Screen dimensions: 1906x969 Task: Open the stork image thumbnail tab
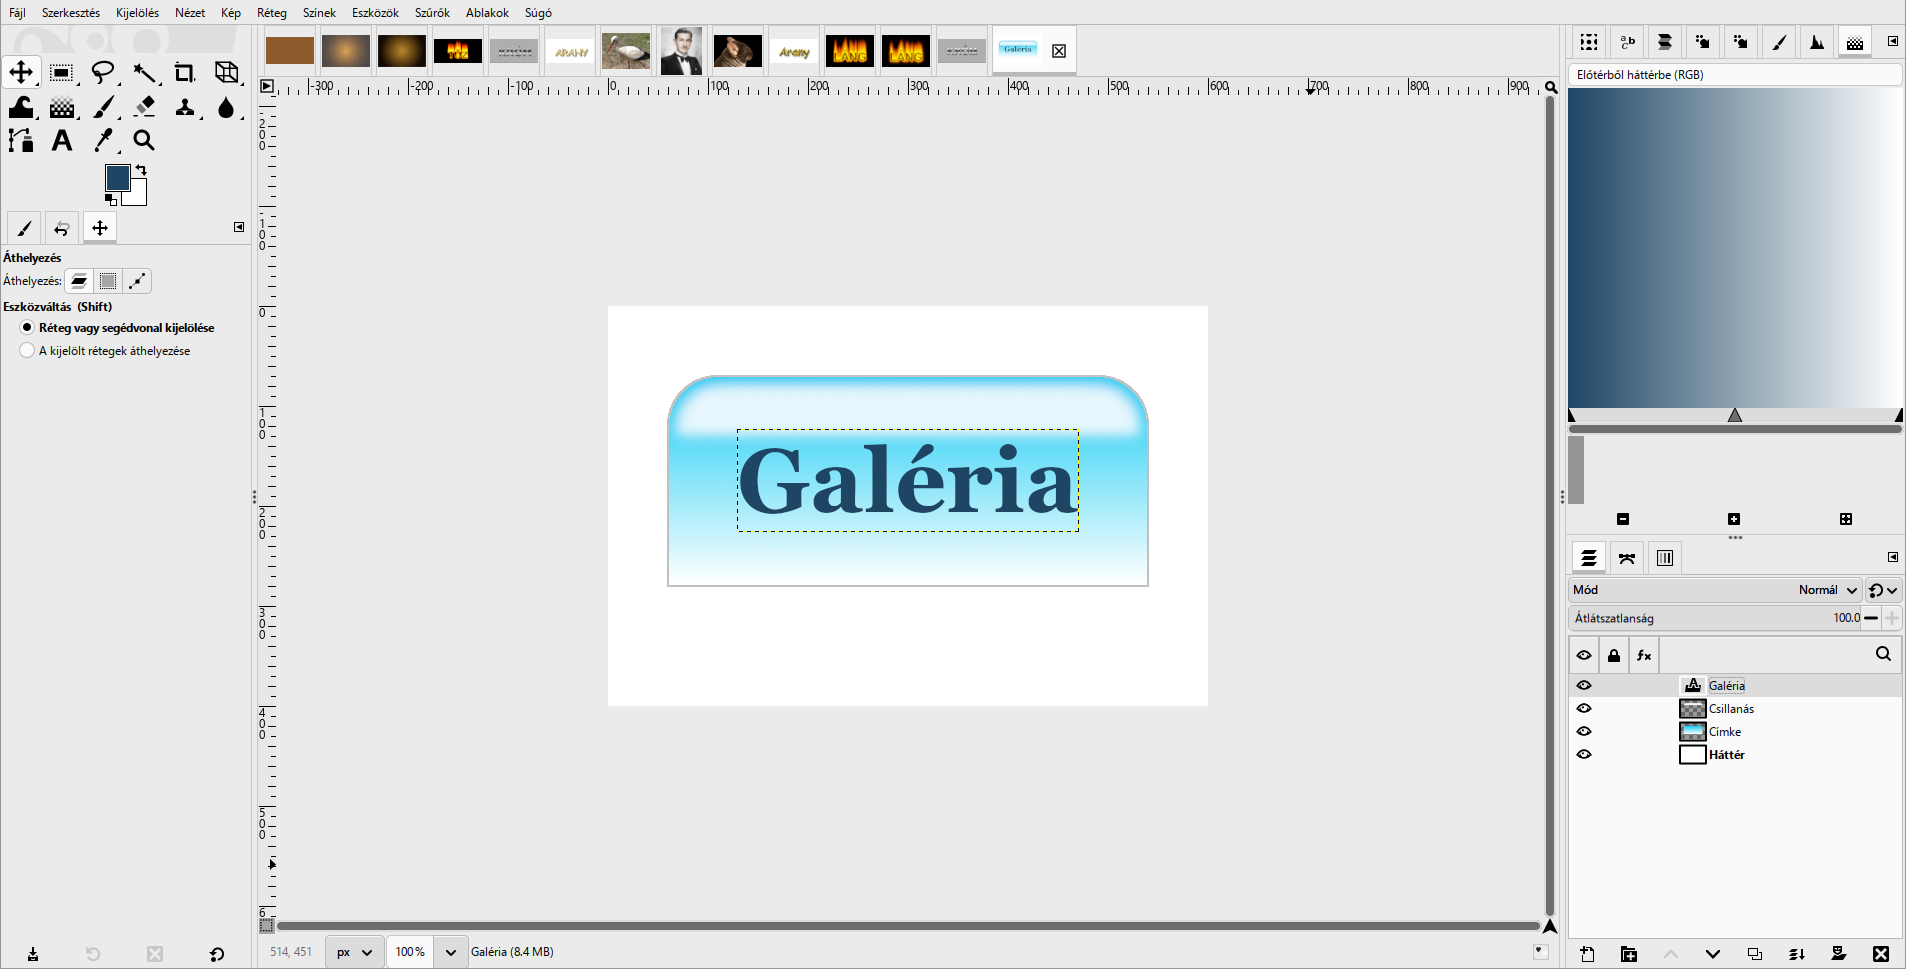tap(626, 51)
